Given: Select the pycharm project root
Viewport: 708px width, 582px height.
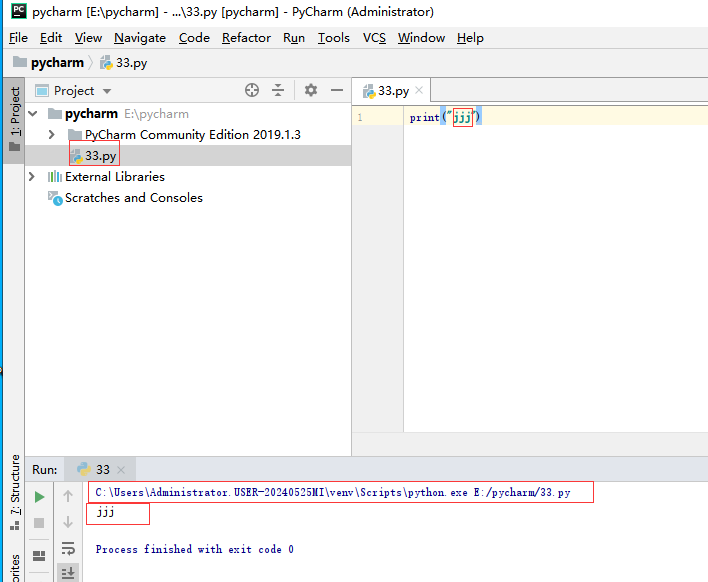Looking at the screenshot, I should coord(91,114).
